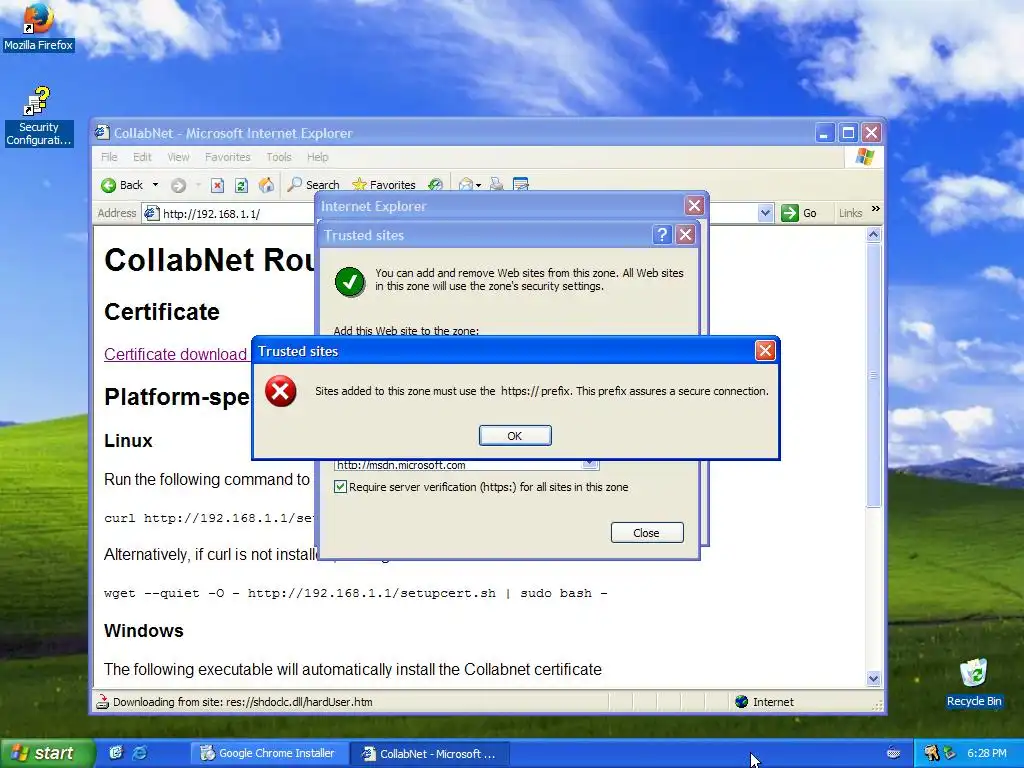The image size is (1024, 768).
Task: Click the Close button in Trusted sites dialog
Action: tap(647, 533)
